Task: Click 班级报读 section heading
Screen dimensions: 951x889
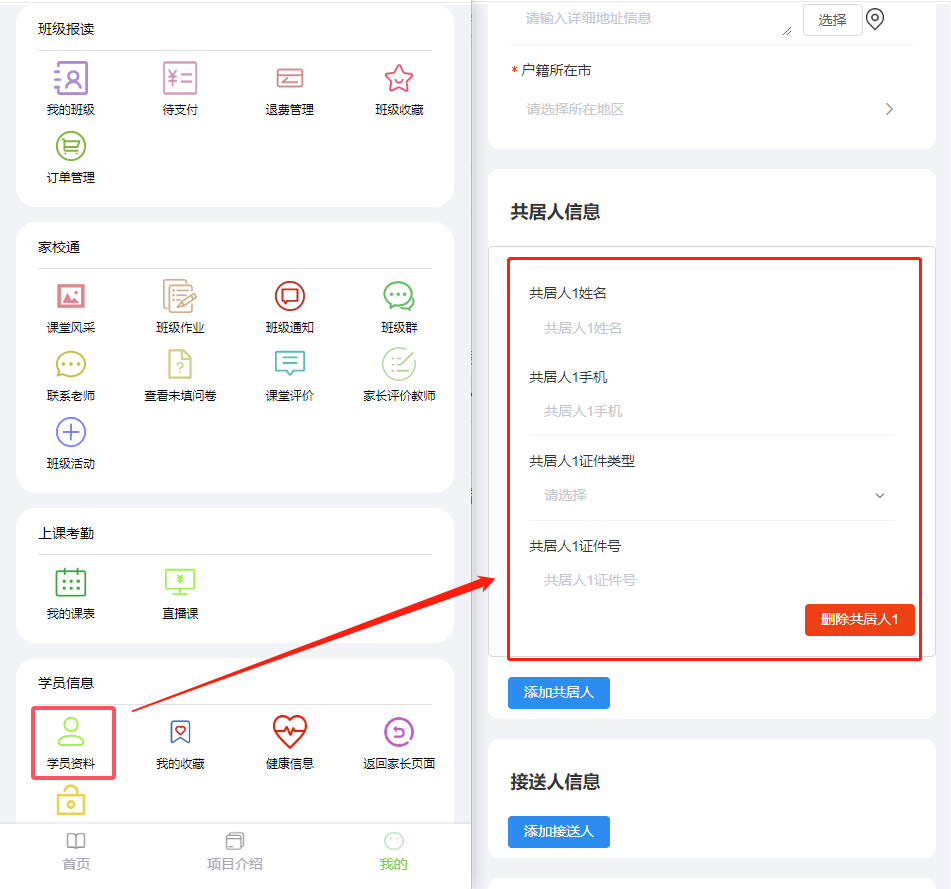Action: [x=66, y=29]
